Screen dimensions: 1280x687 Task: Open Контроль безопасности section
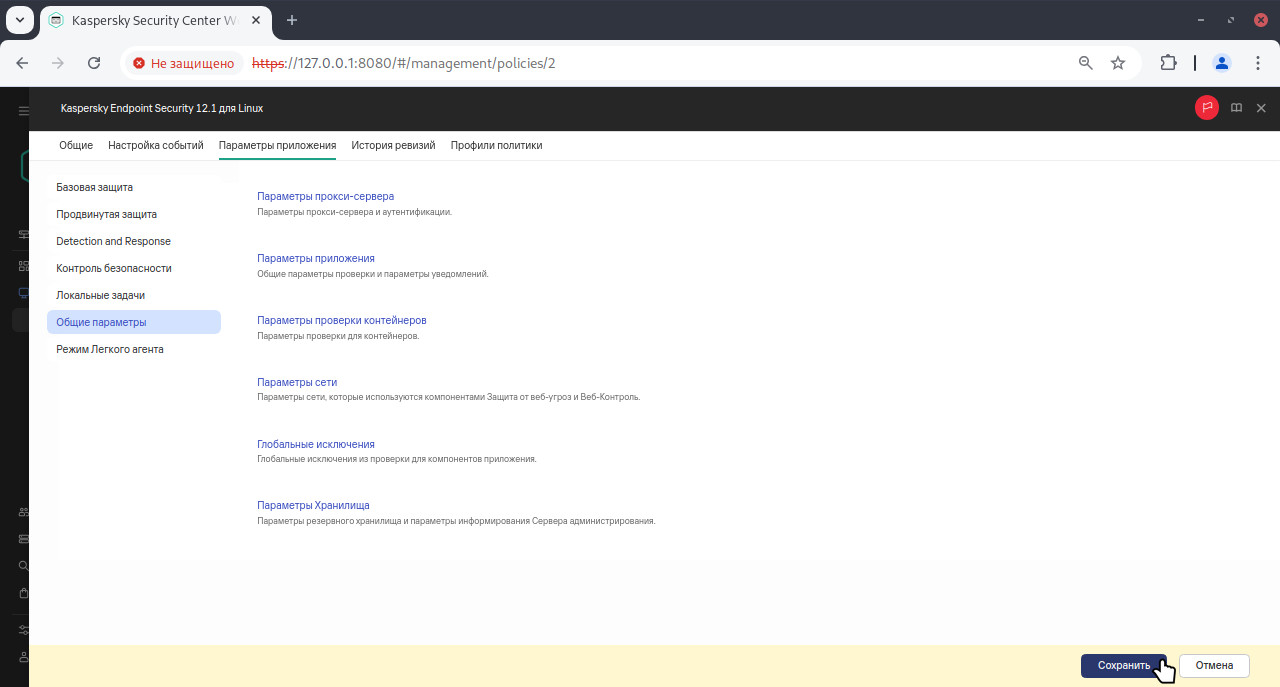pos(134,268)
